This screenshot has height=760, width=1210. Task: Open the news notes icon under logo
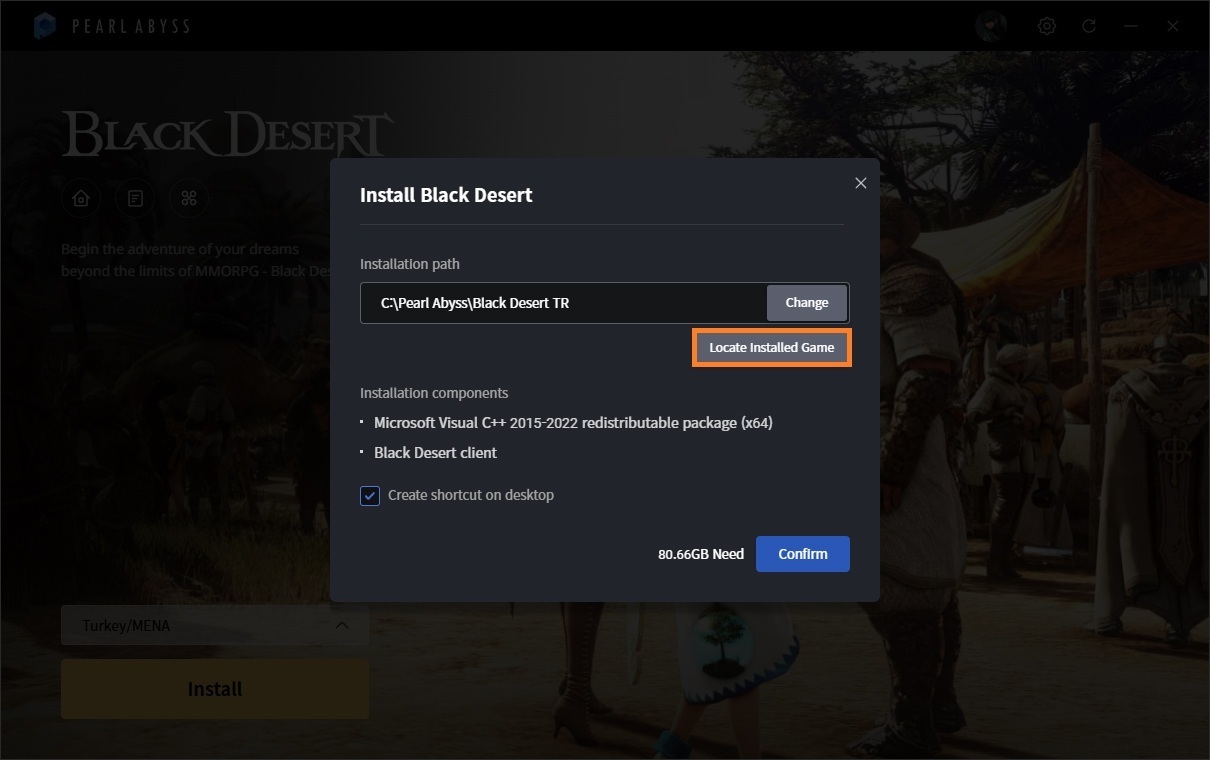tap(135, 198)
